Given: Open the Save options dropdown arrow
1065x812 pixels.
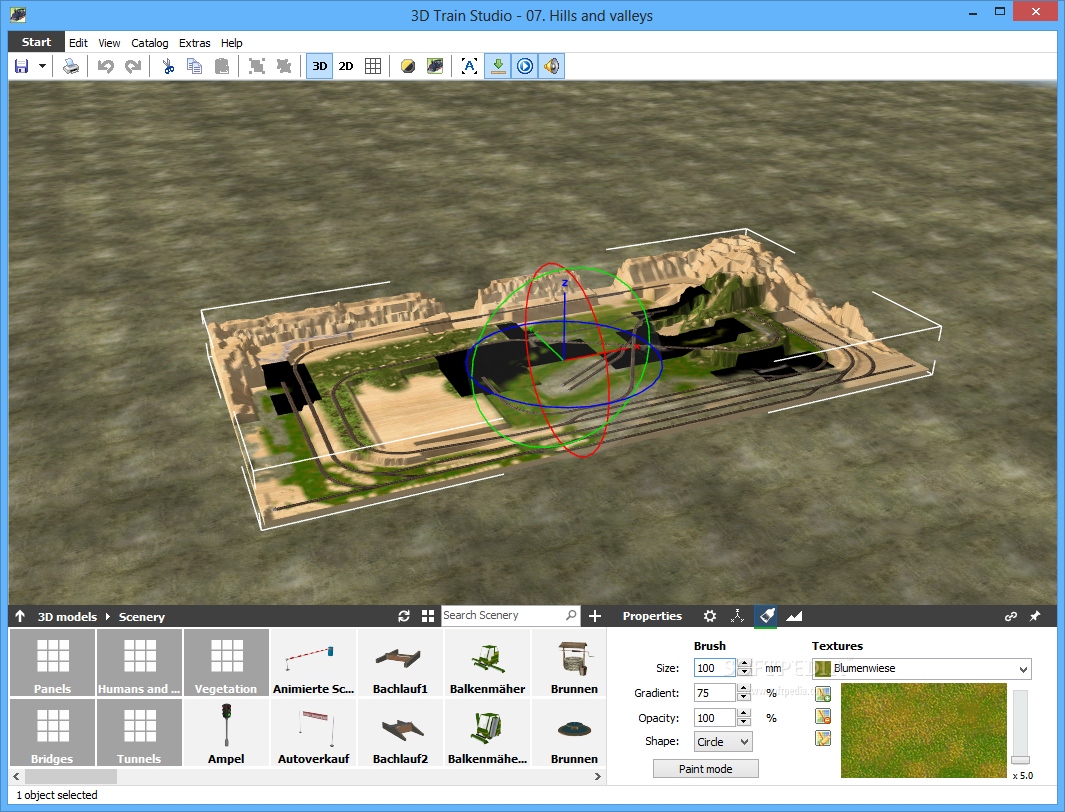Looking at the screenshot, I should [42, 66].
